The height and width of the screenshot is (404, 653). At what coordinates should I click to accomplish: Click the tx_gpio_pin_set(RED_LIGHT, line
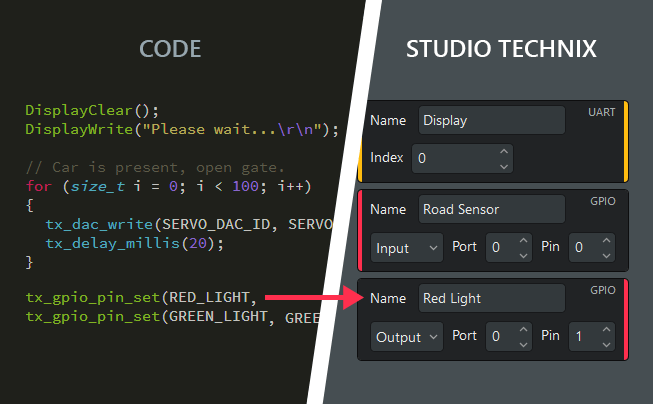(x=141, y=298)
